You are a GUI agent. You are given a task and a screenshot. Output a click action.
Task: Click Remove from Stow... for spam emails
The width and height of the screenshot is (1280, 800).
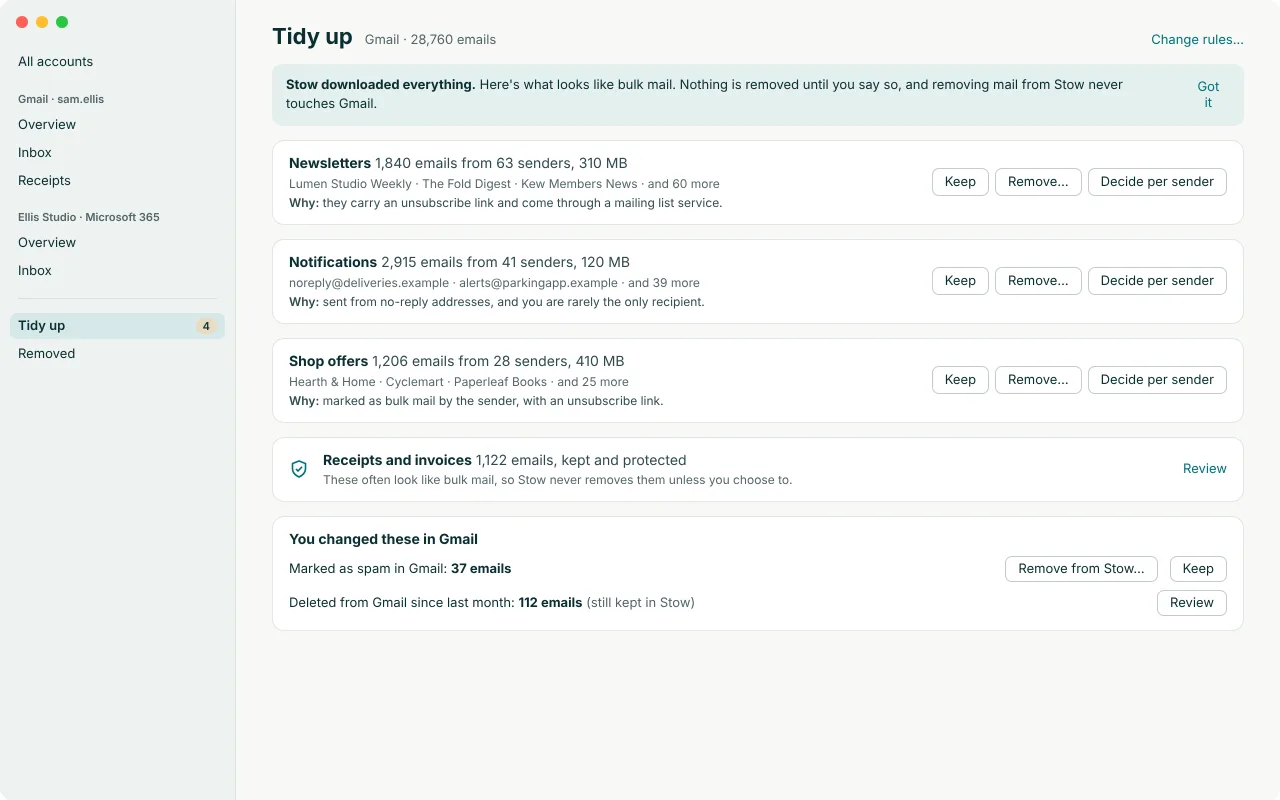[1081, 569]
